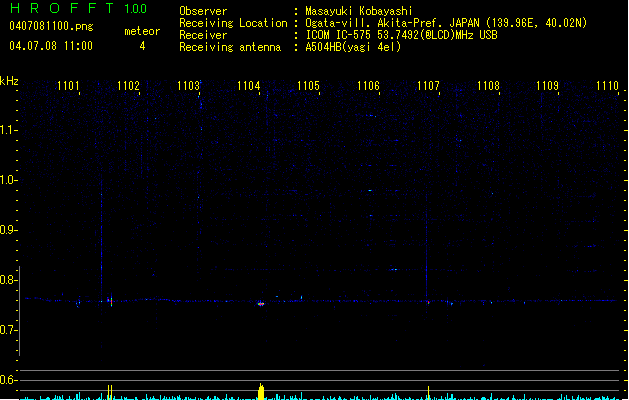The height and width of the screenshot is (400, 629).
Task: Click the meteor label
Action: pyautogui.click(x=142, y=31)
